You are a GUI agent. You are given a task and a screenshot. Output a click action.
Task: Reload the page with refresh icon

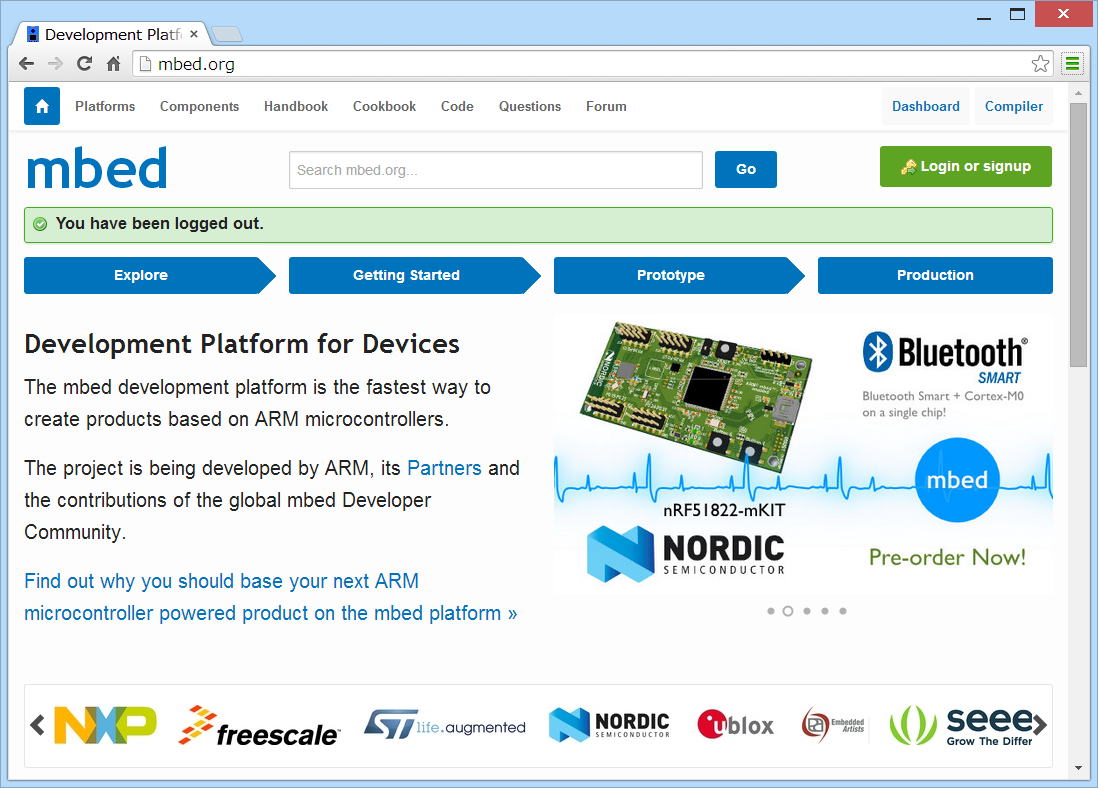coord(84,64)
